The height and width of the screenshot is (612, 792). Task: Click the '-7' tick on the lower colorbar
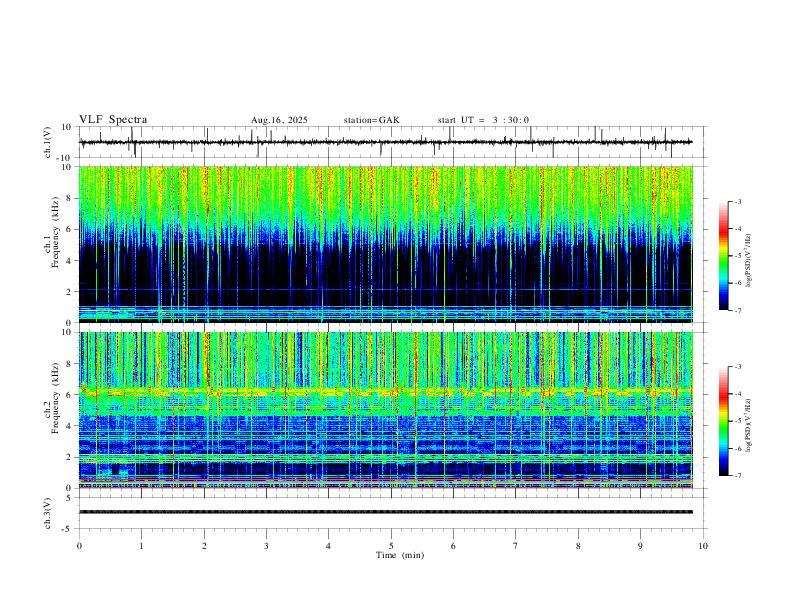click(x=738, y=476)
